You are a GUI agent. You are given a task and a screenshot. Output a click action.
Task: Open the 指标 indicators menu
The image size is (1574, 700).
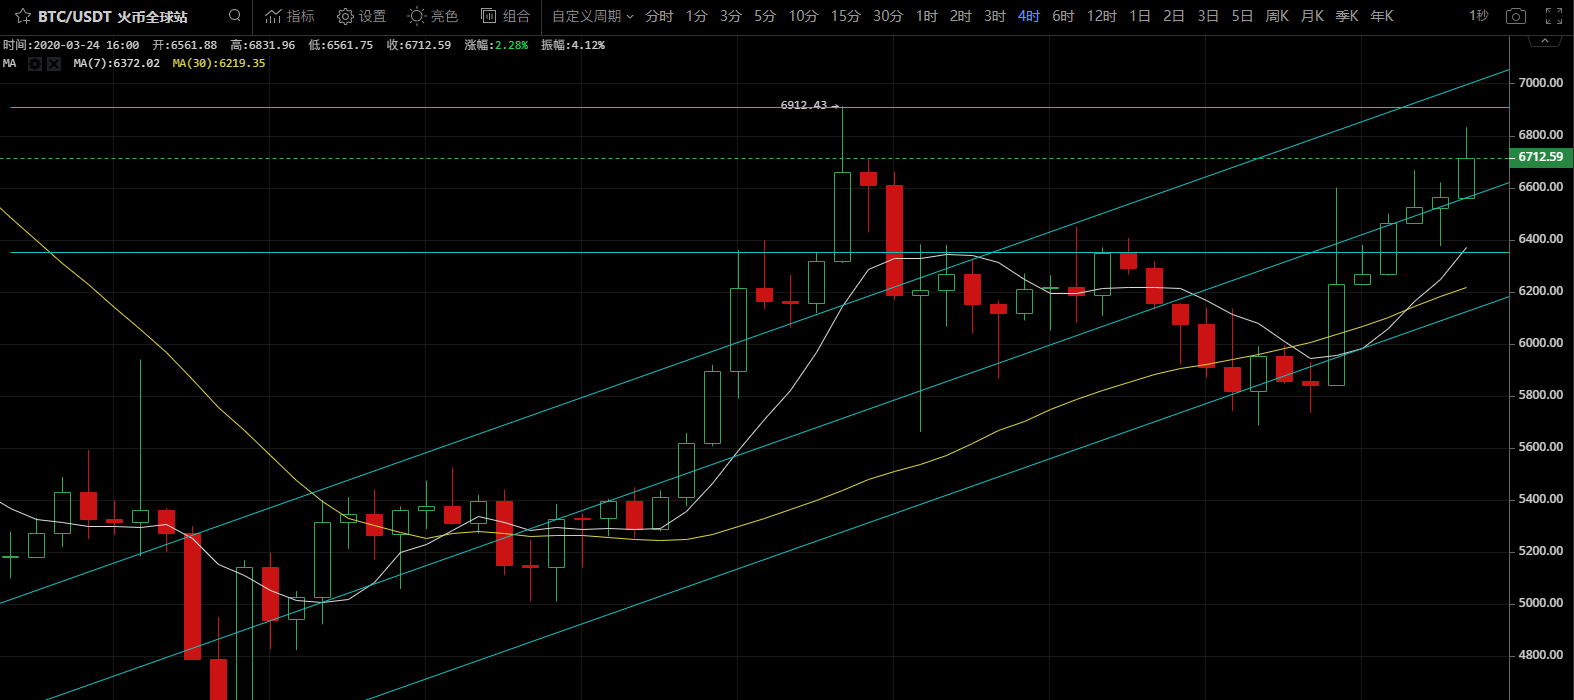289,16
